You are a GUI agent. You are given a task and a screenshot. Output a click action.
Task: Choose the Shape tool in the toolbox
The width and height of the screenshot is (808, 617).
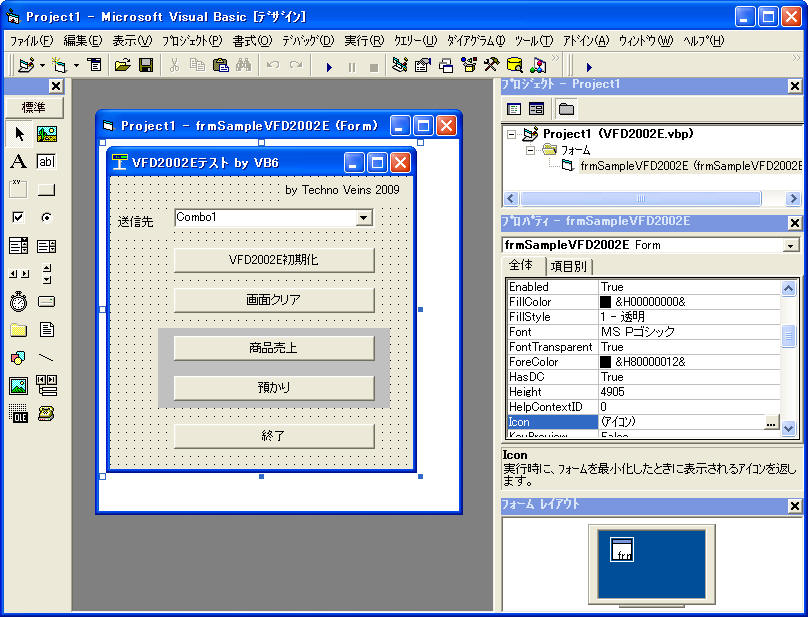19,358
